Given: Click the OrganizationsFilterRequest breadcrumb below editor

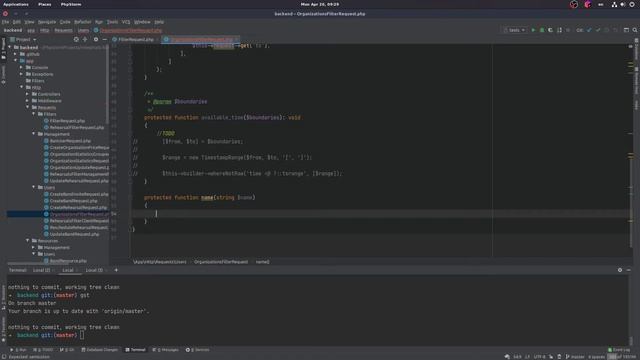Looking at the screenshot, I should (221, 262).
